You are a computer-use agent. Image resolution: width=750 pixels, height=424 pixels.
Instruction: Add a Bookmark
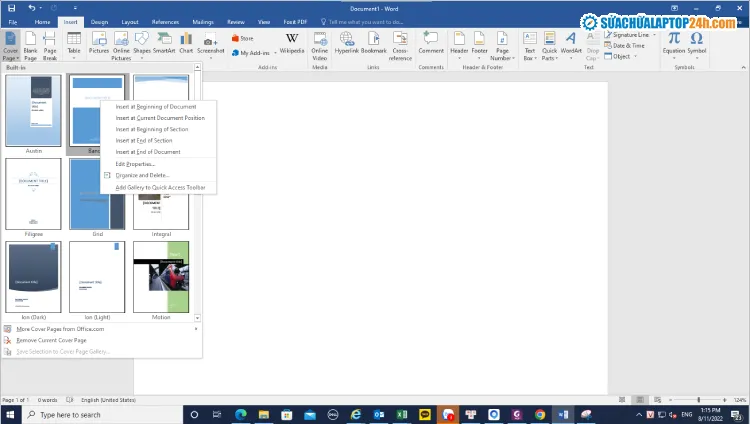click(374, 43)
